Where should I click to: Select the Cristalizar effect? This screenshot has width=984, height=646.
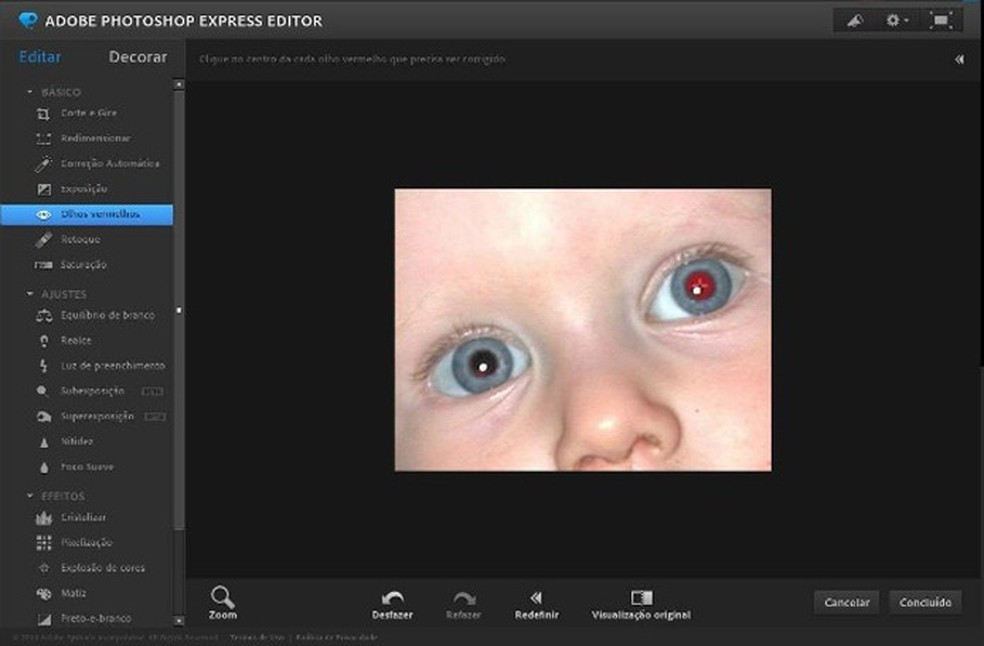click(83, 517)
